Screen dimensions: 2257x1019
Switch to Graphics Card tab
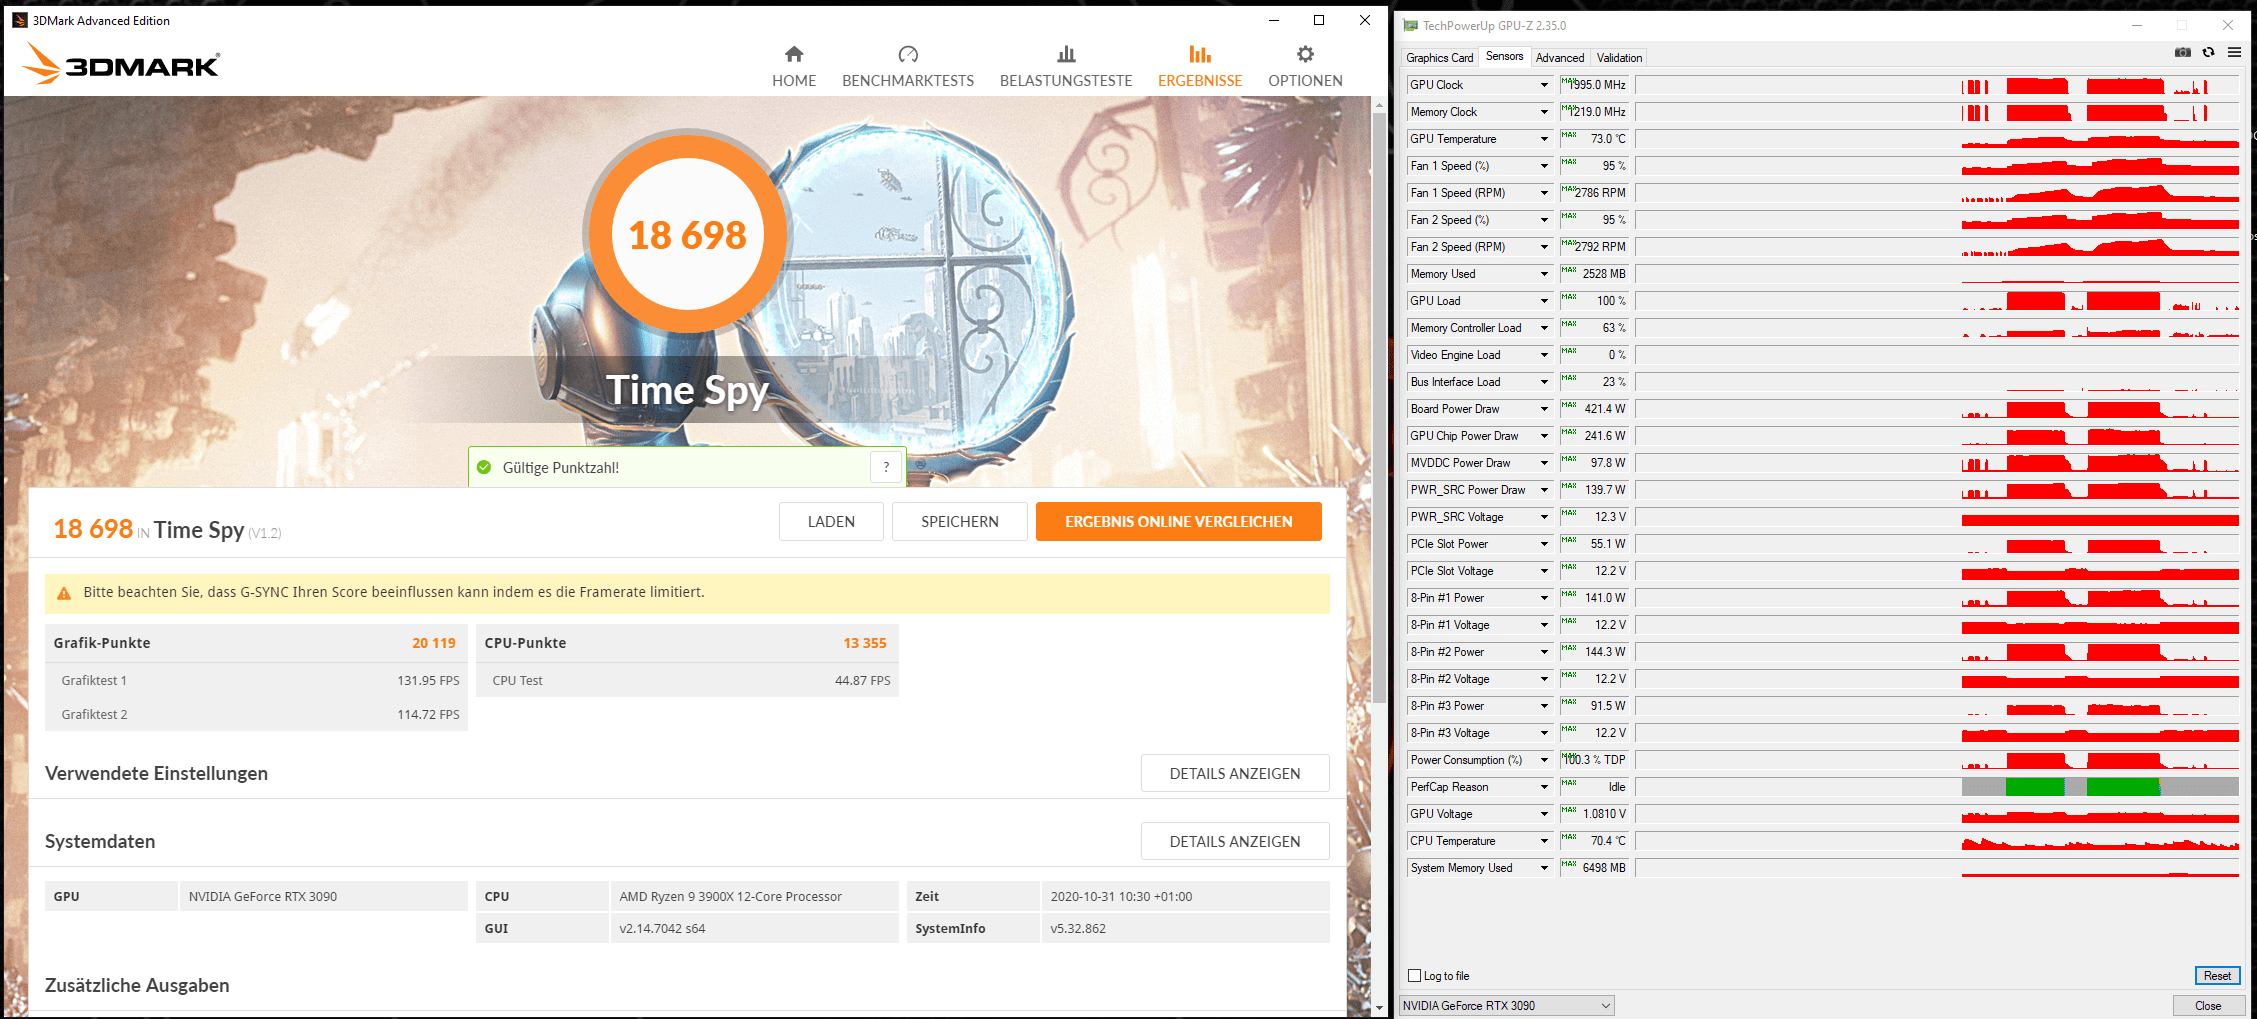click(x=1439, y=58)
